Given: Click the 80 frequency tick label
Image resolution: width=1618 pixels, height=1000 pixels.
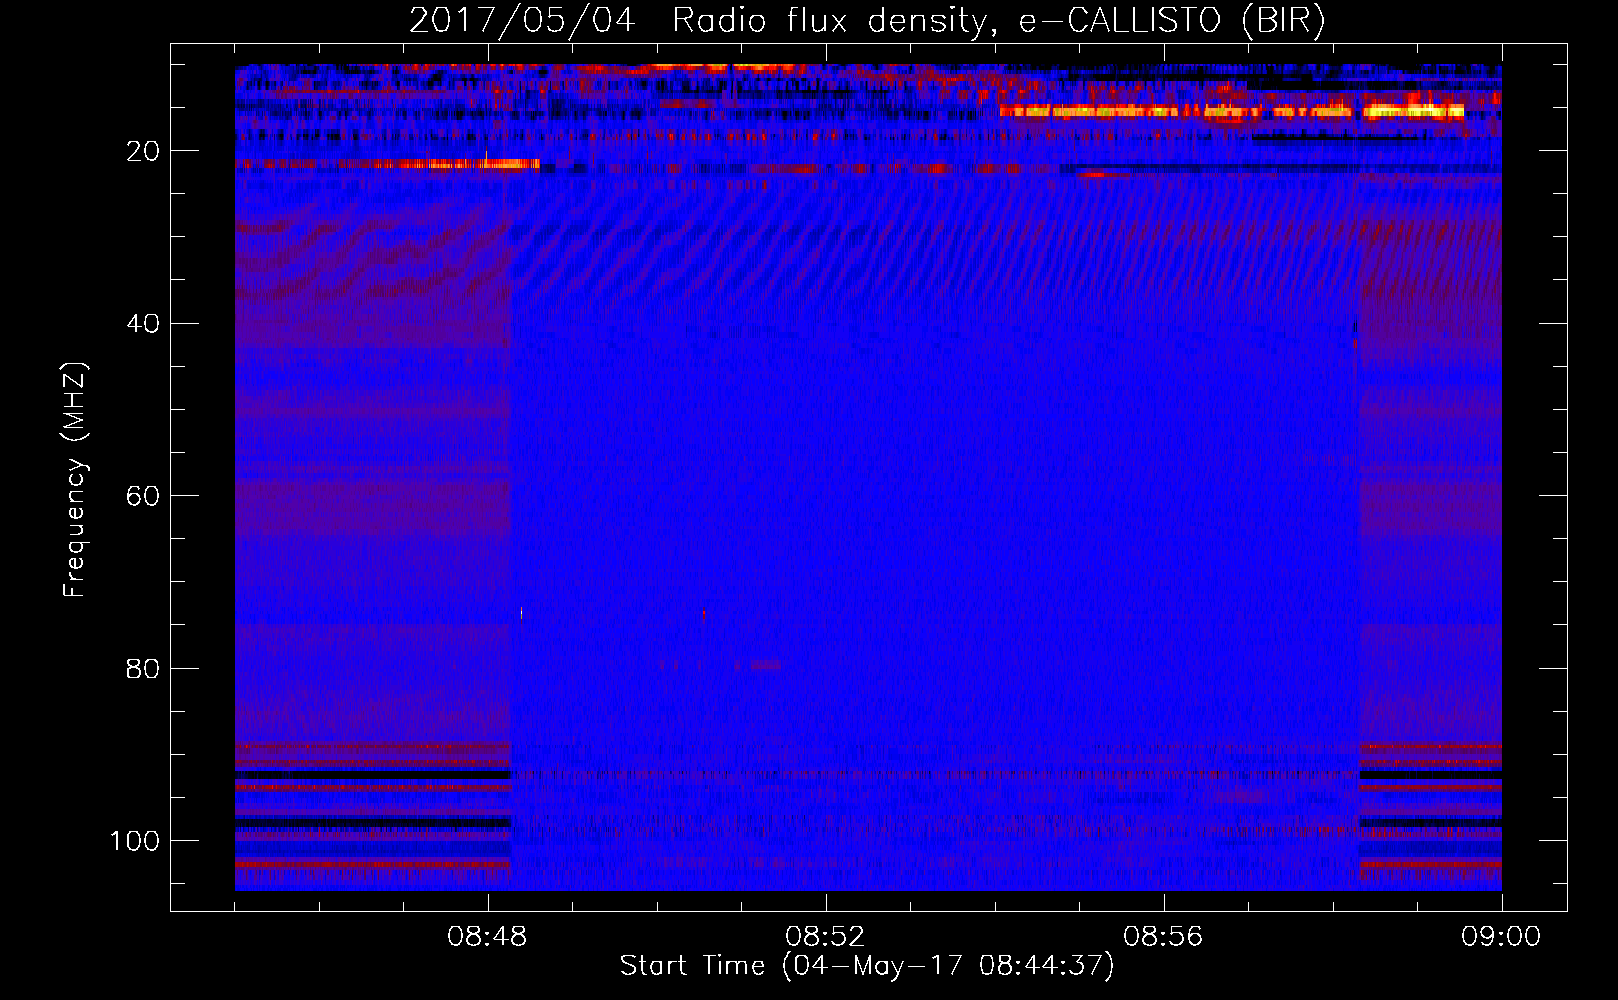Looking at the screenshot, I should tap(144, 668).
